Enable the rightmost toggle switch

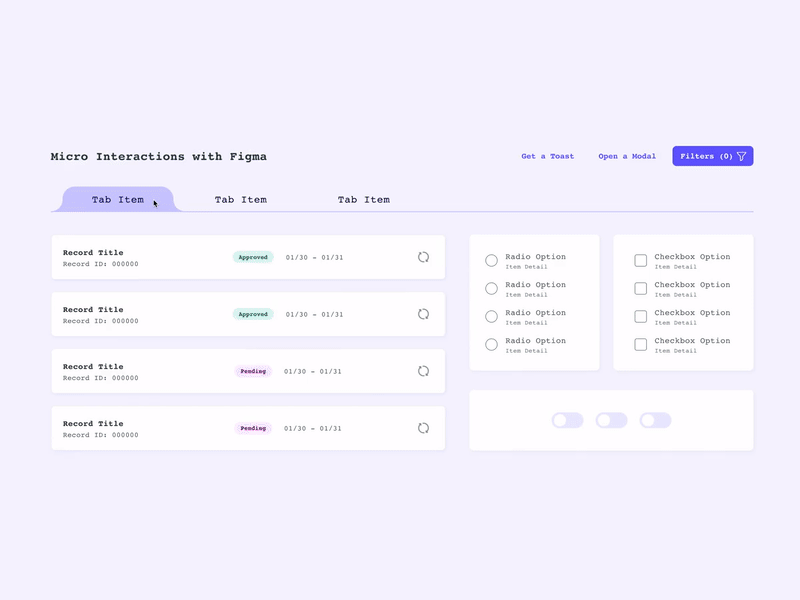pyautogui.click(x=655, y=419)
